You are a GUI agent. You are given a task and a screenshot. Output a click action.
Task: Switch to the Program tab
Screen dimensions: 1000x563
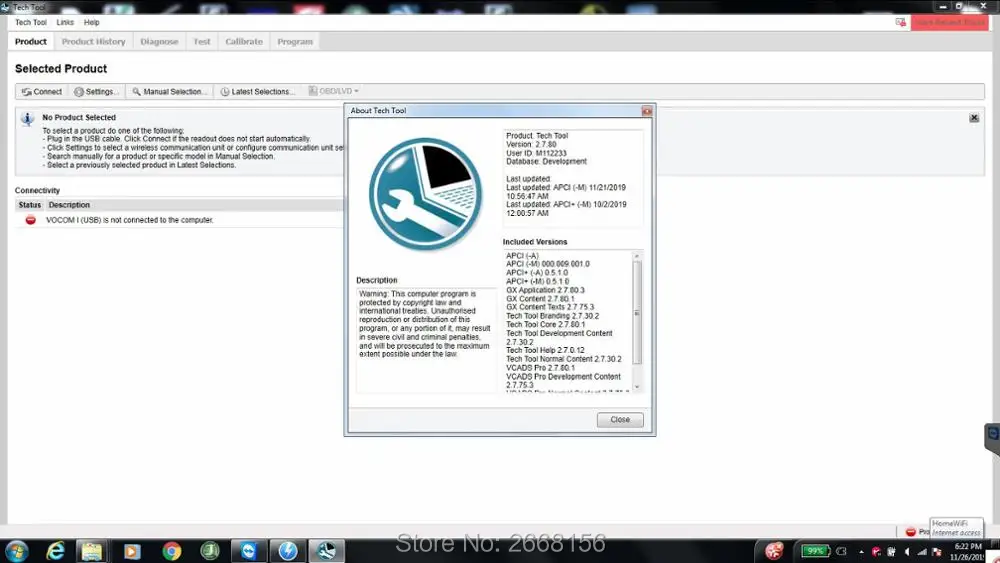295,41
